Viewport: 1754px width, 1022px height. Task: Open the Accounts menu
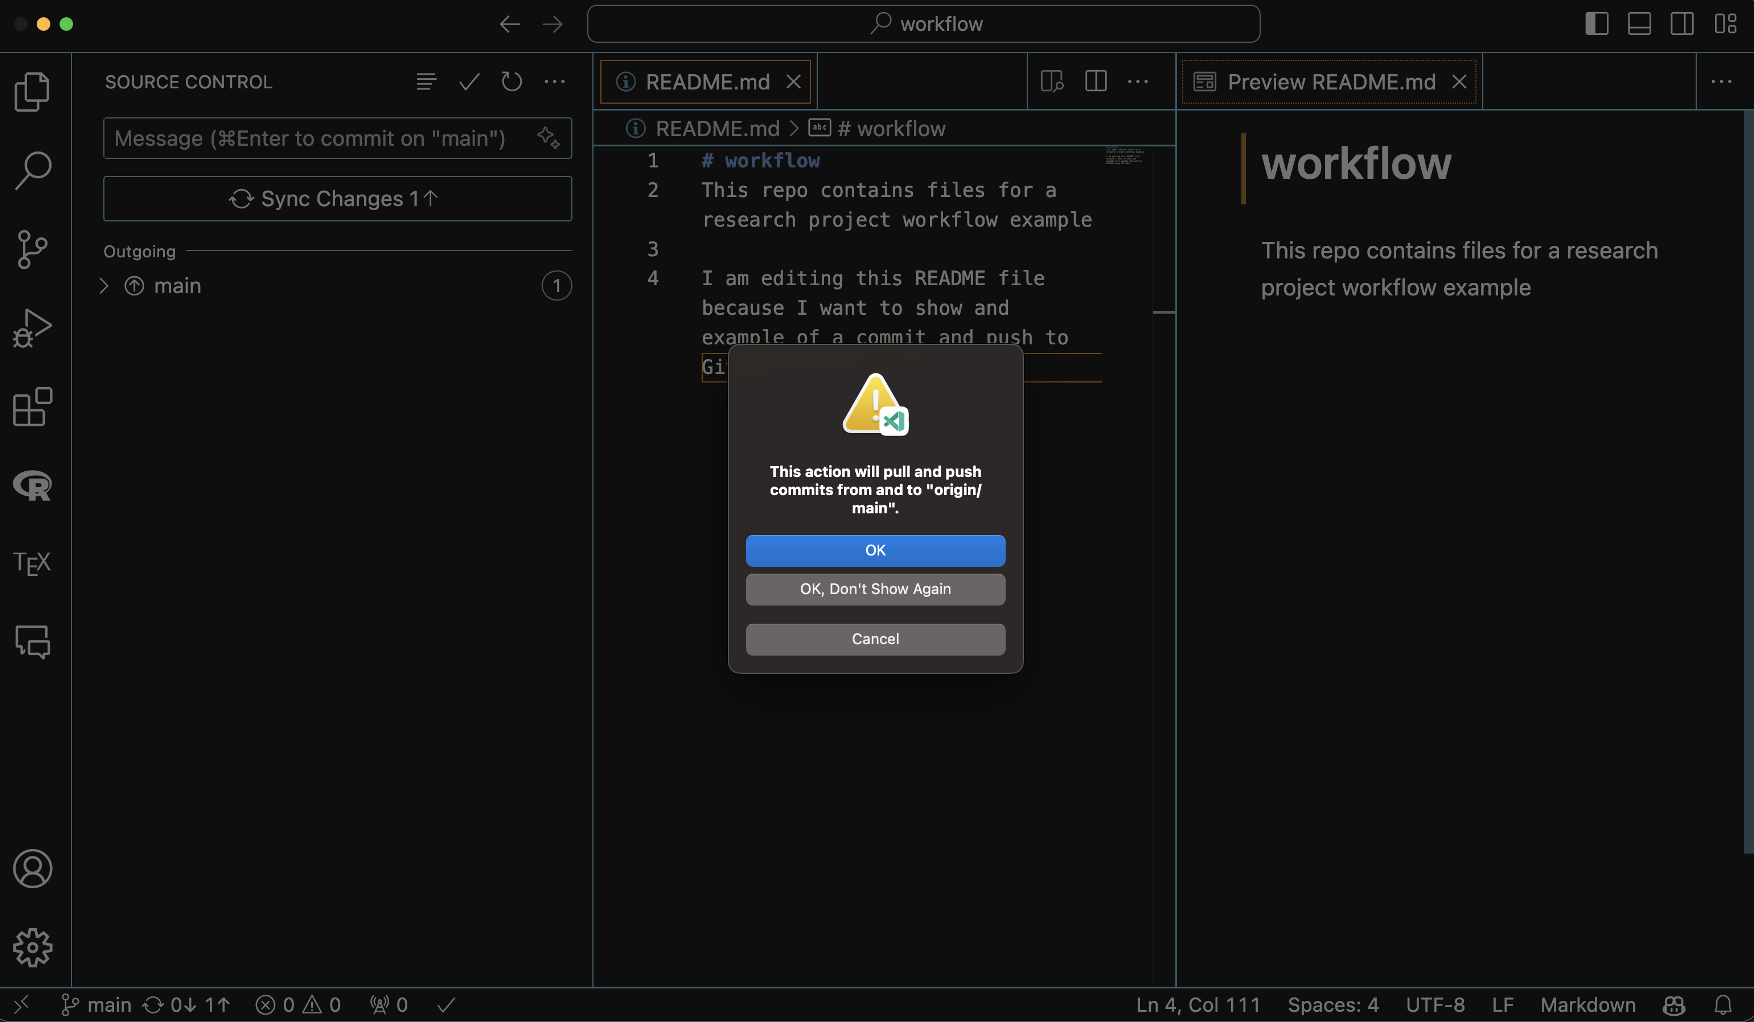(33, 869)
